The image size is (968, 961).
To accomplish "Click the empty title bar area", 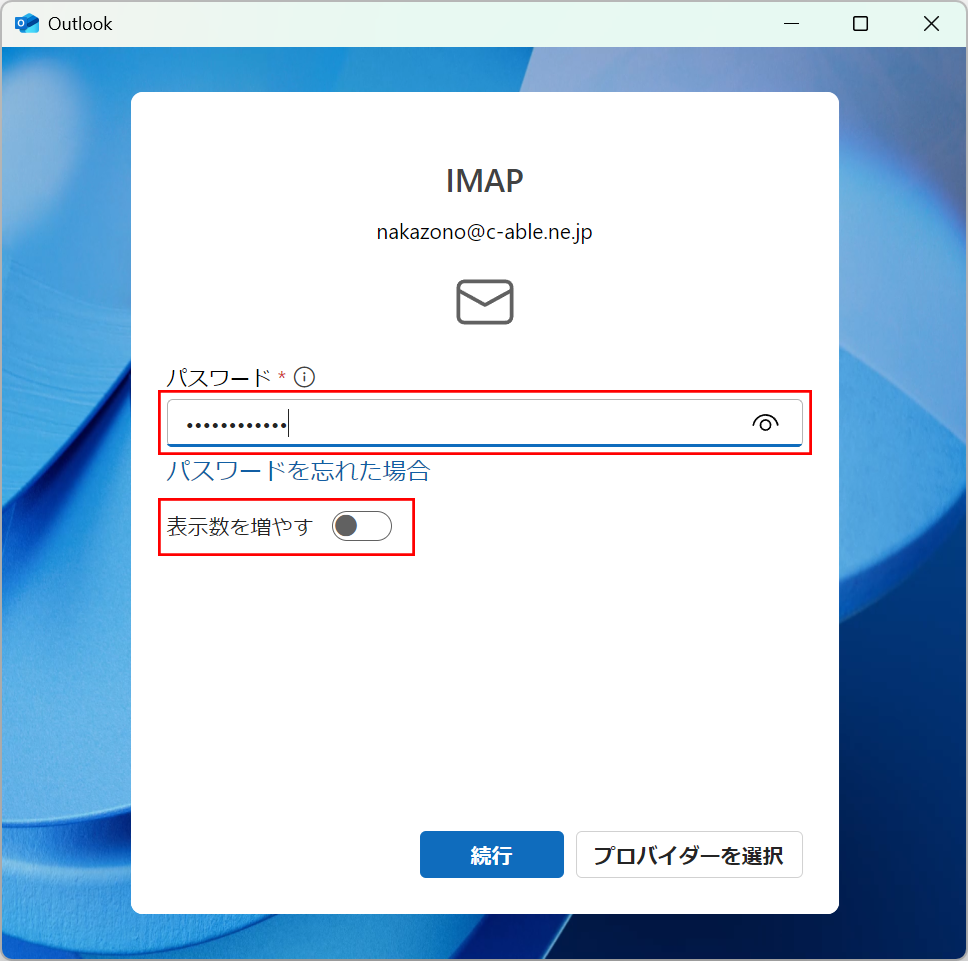I will [450, 24].
